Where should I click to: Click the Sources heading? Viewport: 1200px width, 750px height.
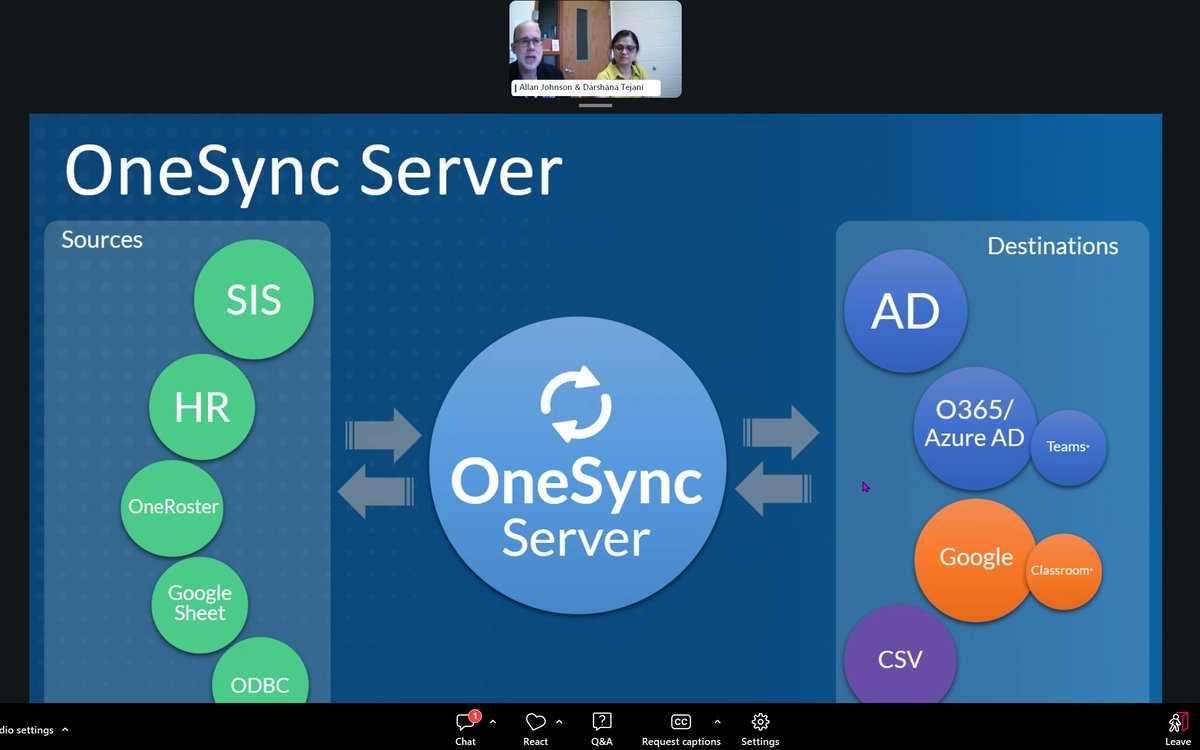(x=102, y=240)
